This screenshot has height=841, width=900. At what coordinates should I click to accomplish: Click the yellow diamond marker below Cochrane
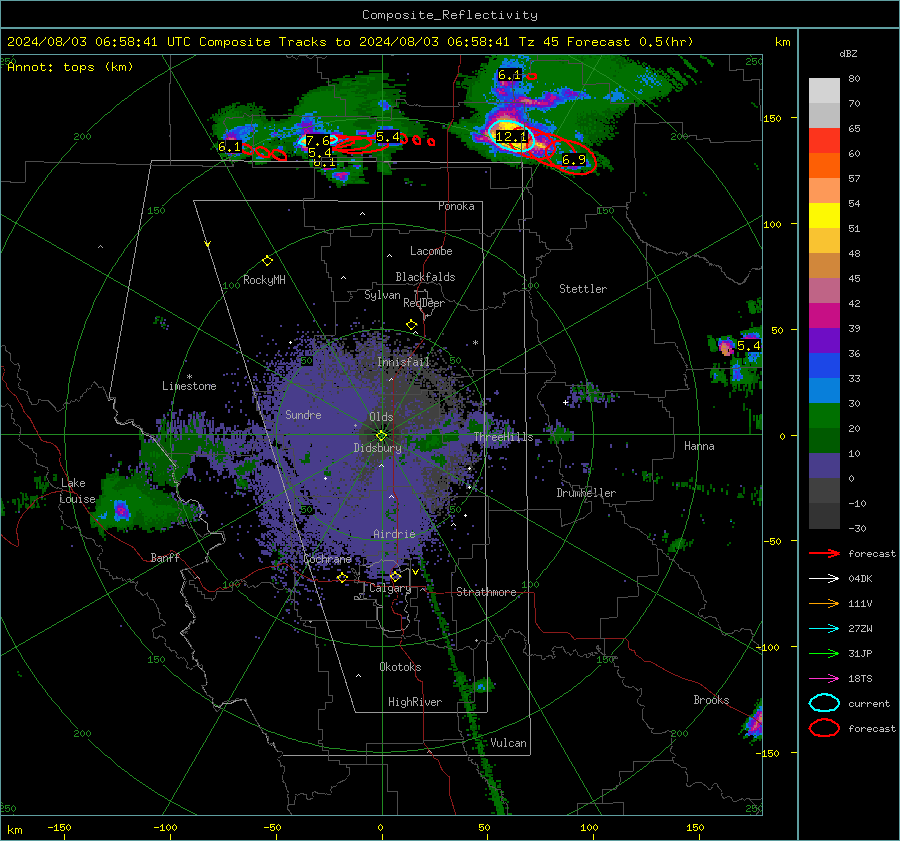click(342, 577)
